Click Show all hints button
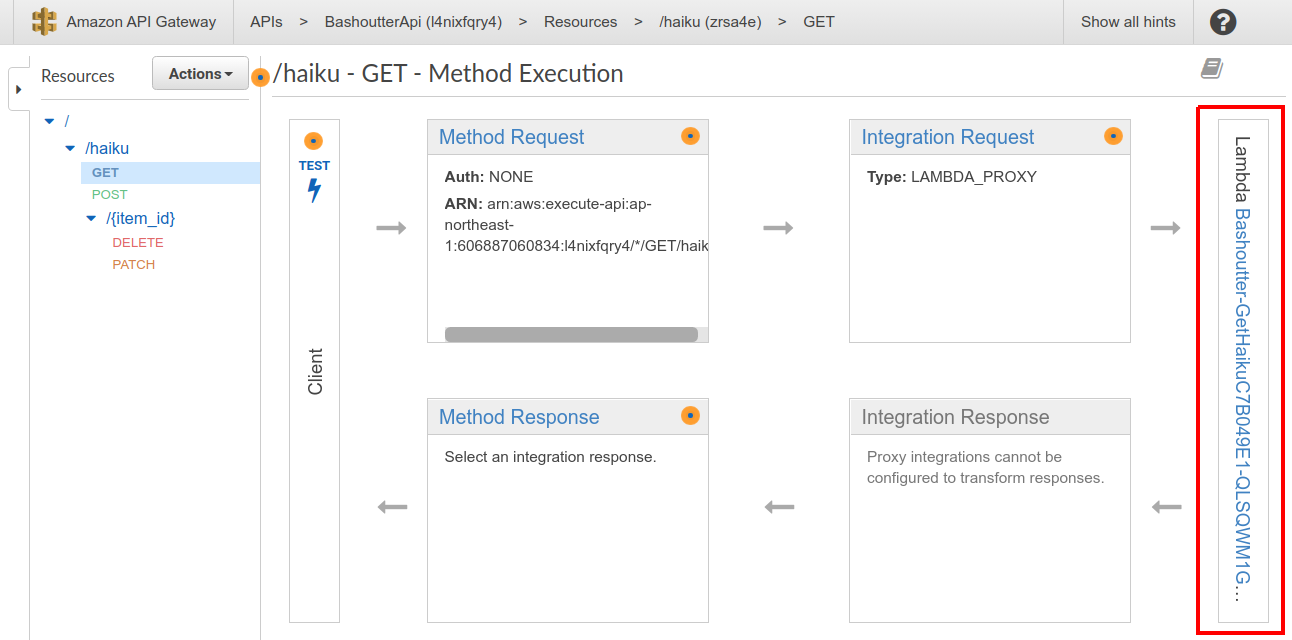Viewport: 1292px width, 640px height. click(x=1128, y=22)
